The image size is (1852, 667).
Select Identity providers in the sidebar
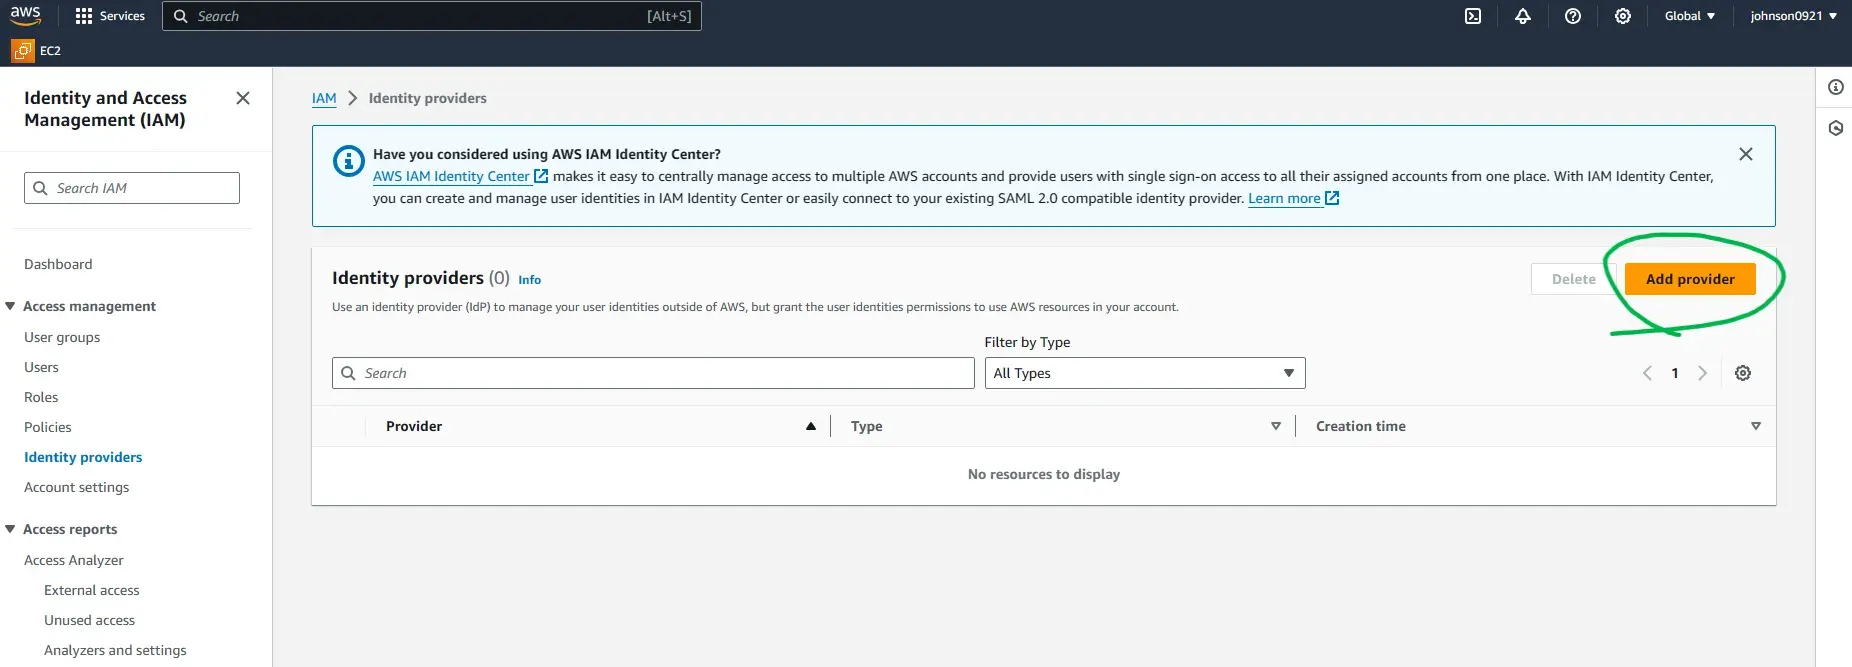click(x=83, y=457)
